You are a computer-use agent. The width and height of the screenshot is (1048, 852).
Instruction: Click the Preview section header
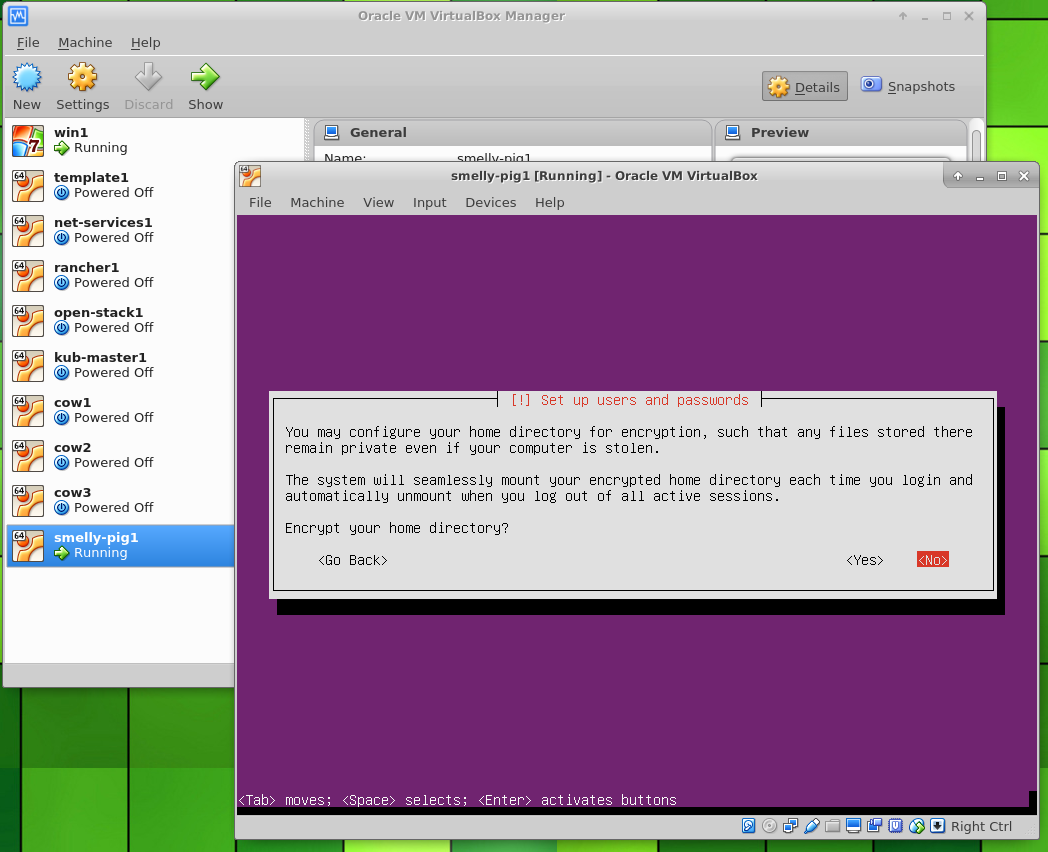pyautogui.click(x=841, y=132)
